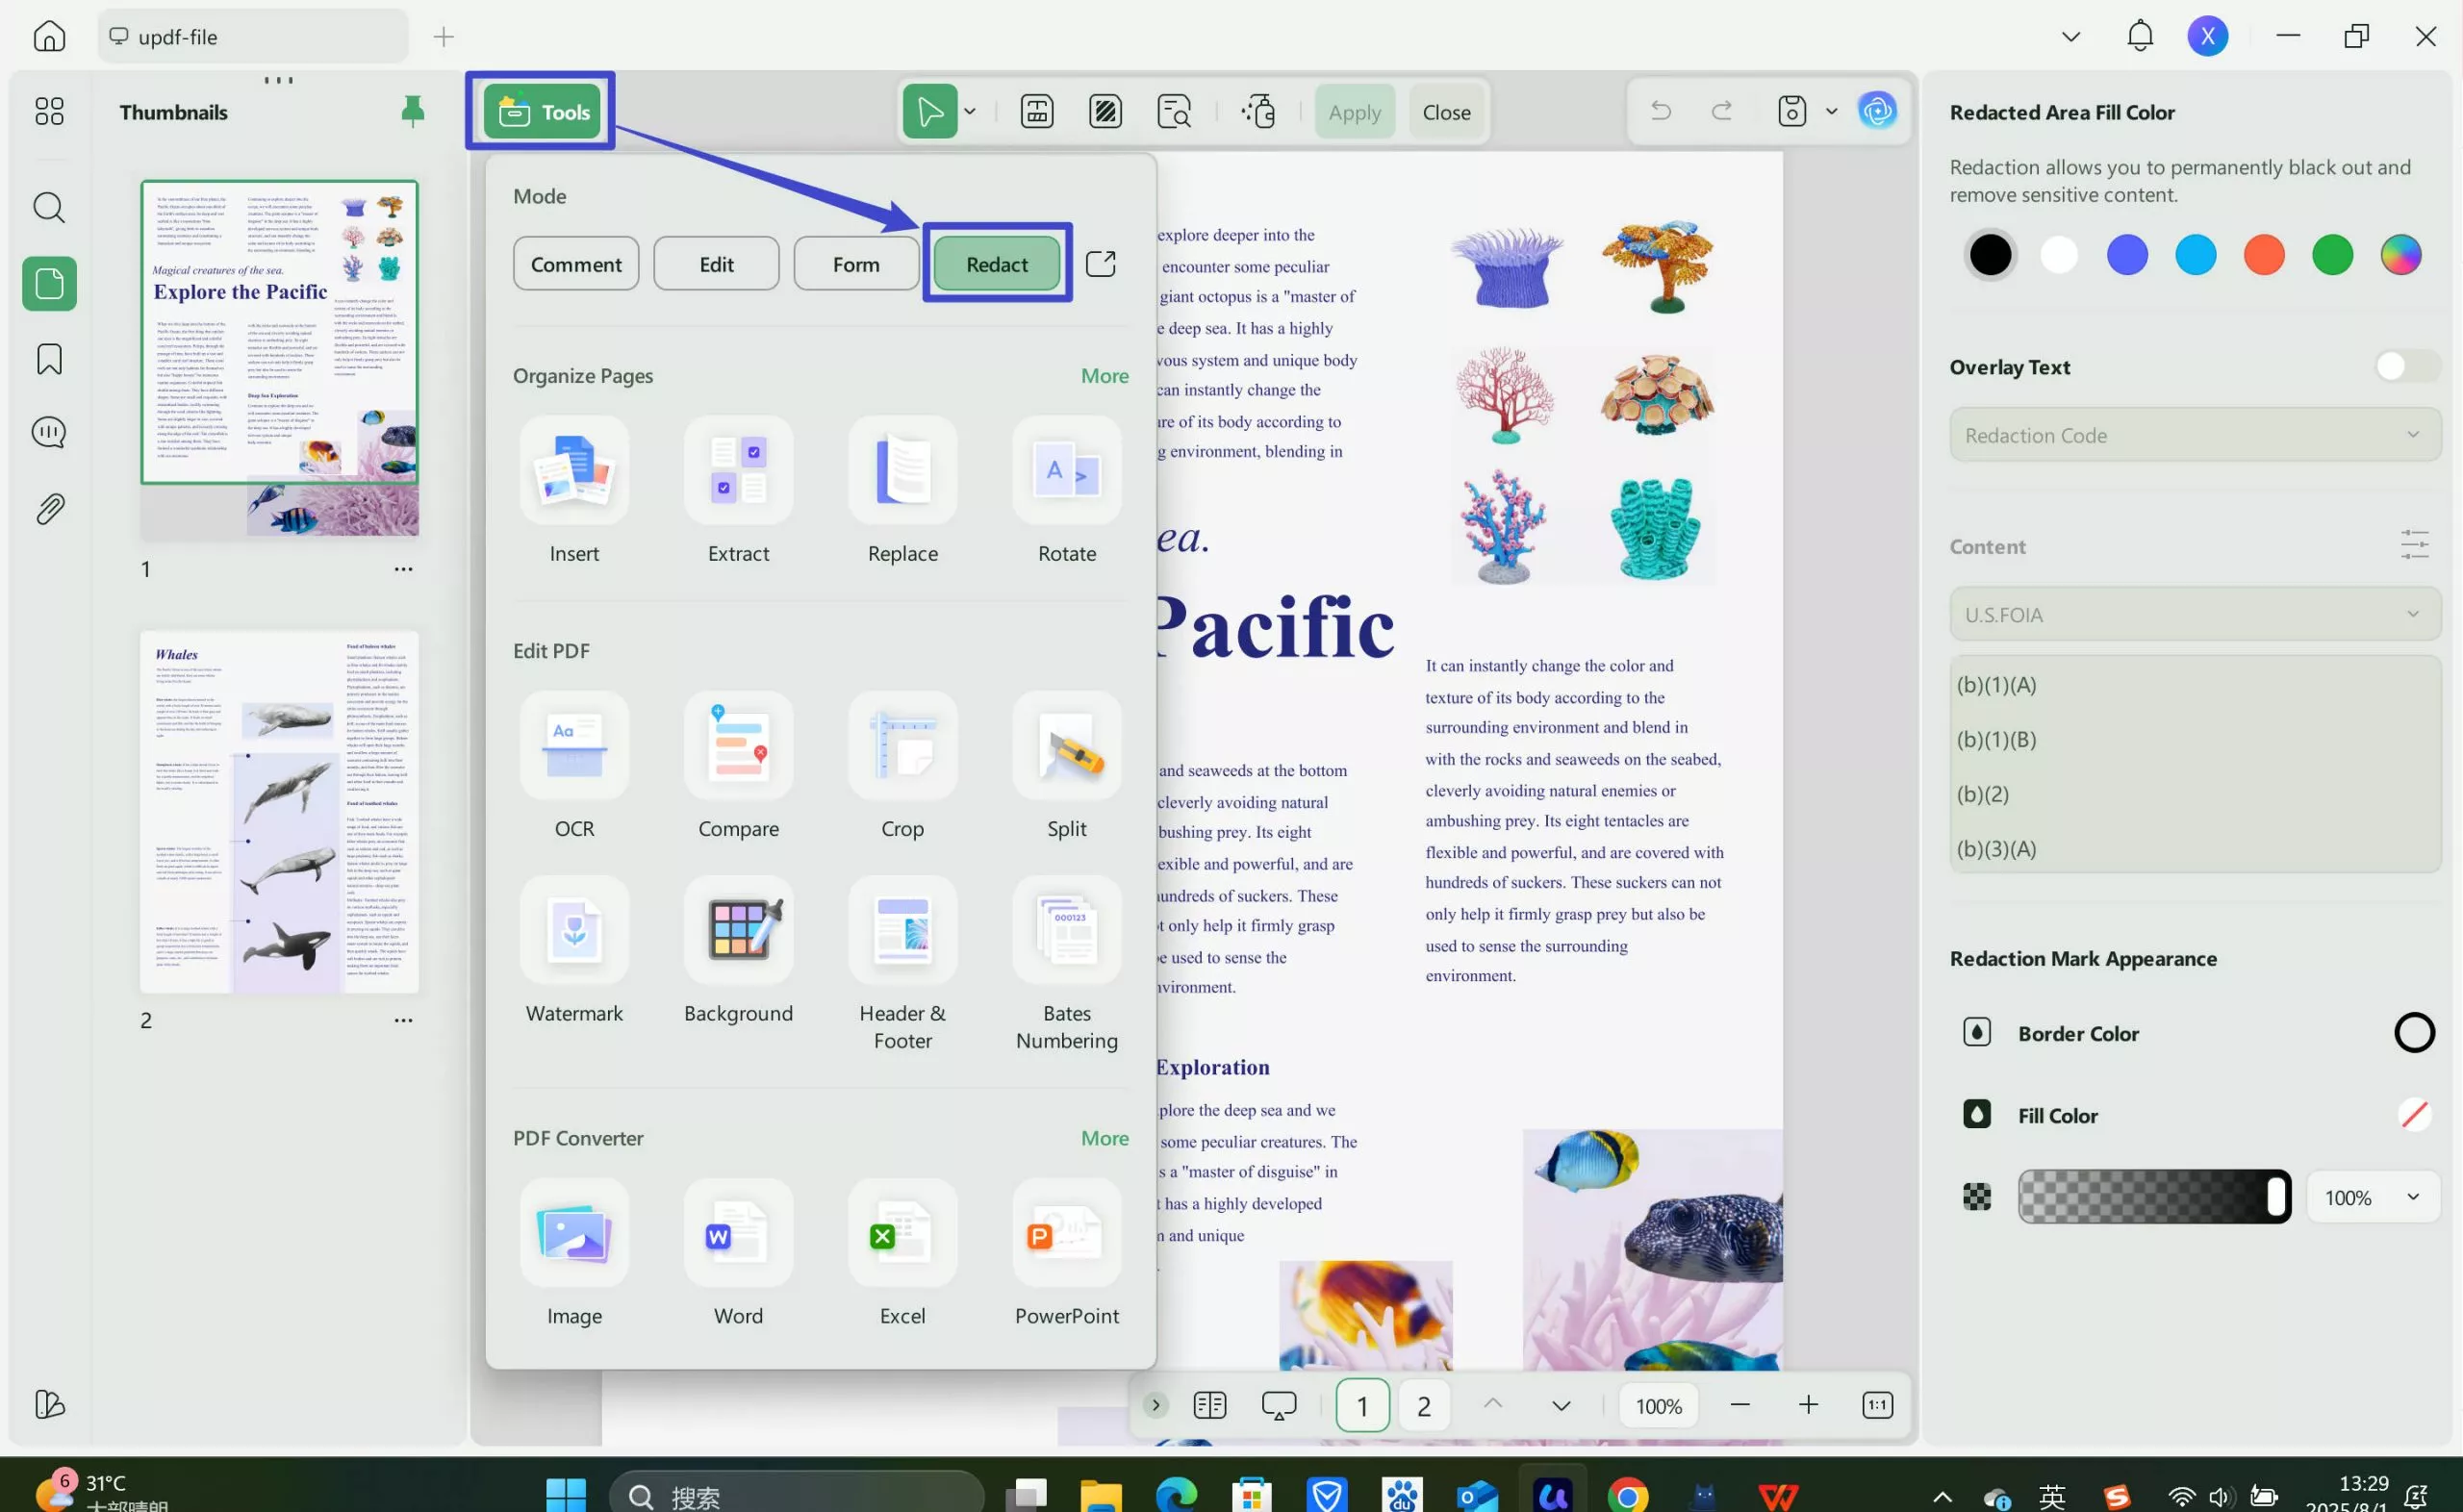This screenshot has height=1512, width=2463.
Task: Switch to Comment mode
Action: pyautogui.click(x=576, y=264)
